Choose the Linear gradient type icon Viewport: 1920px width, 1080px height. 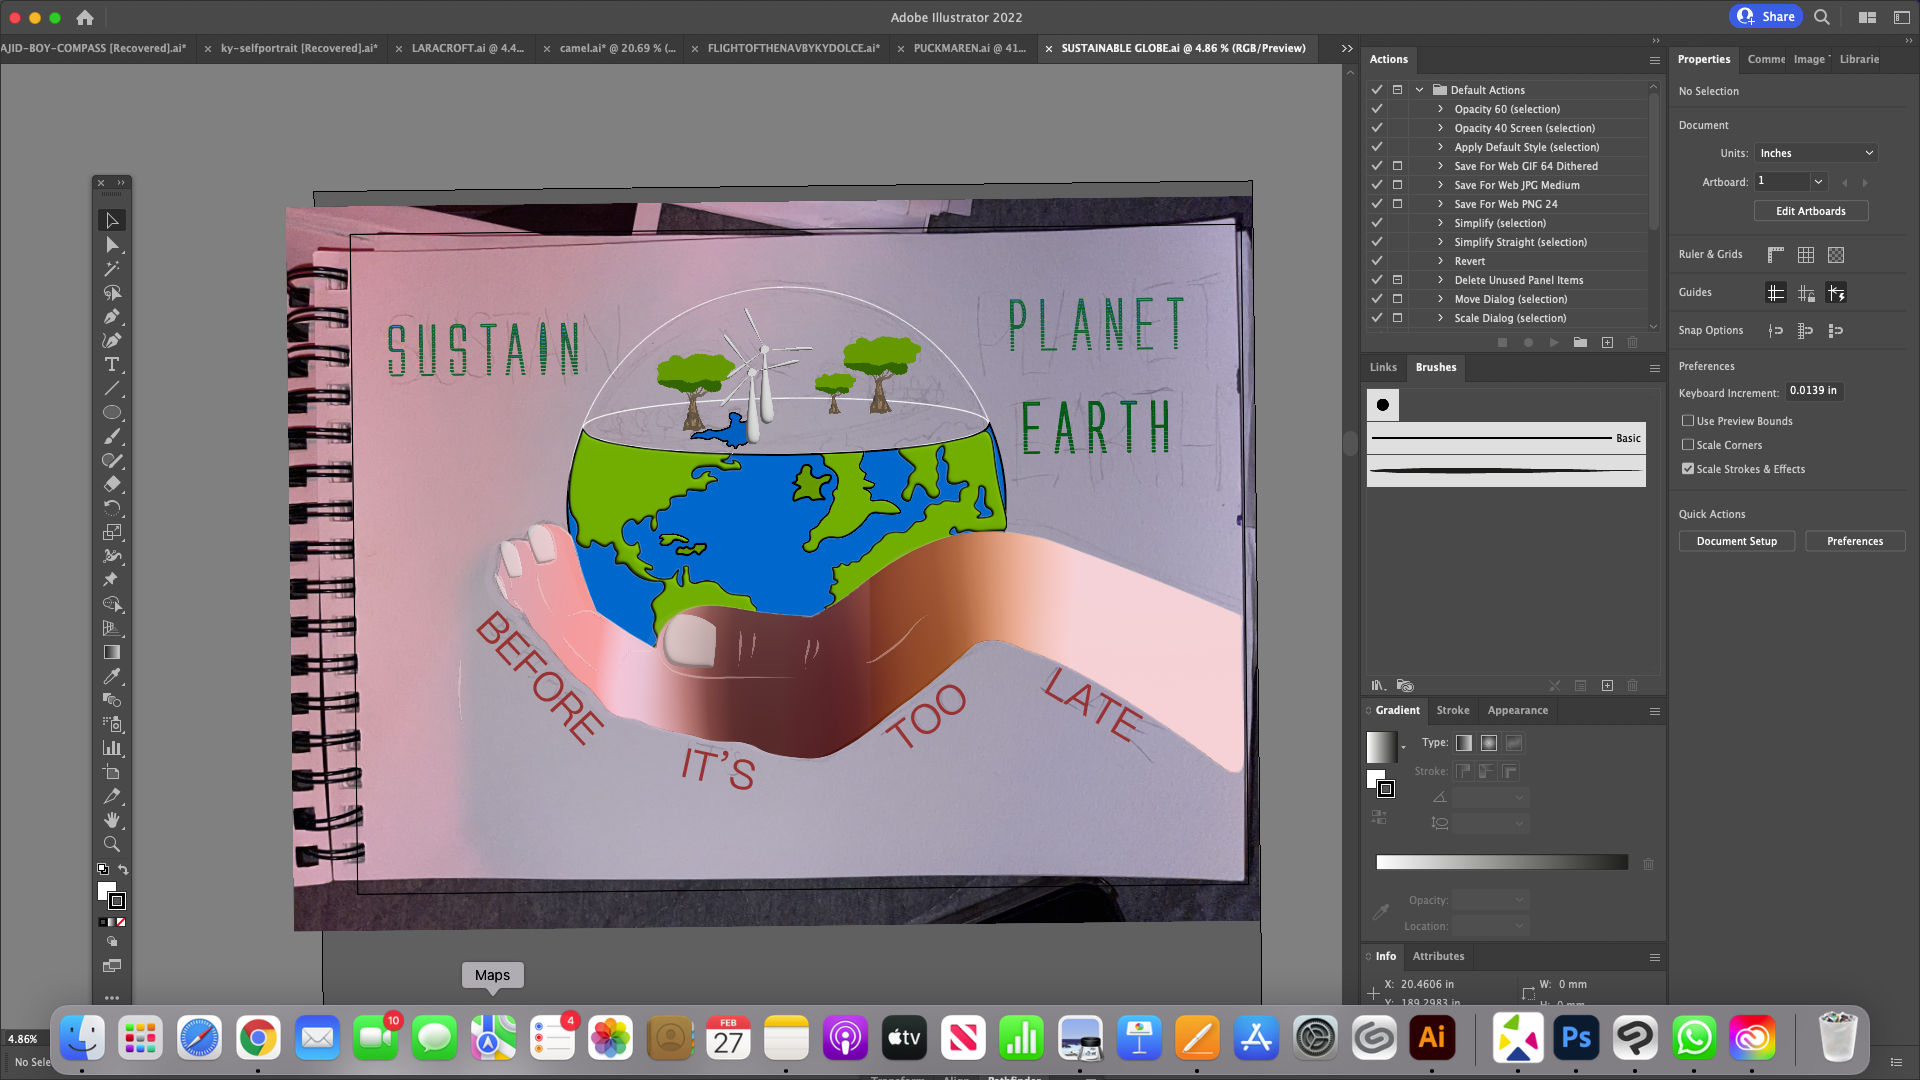click(1464, 743)
